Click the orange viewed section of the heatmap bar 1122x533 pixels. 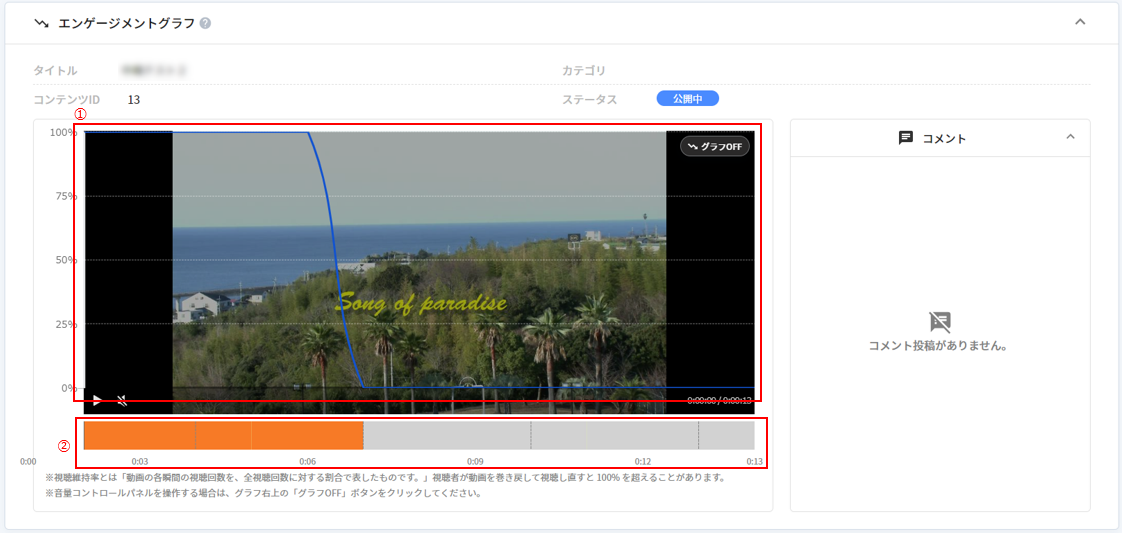[x=223, y=435]
